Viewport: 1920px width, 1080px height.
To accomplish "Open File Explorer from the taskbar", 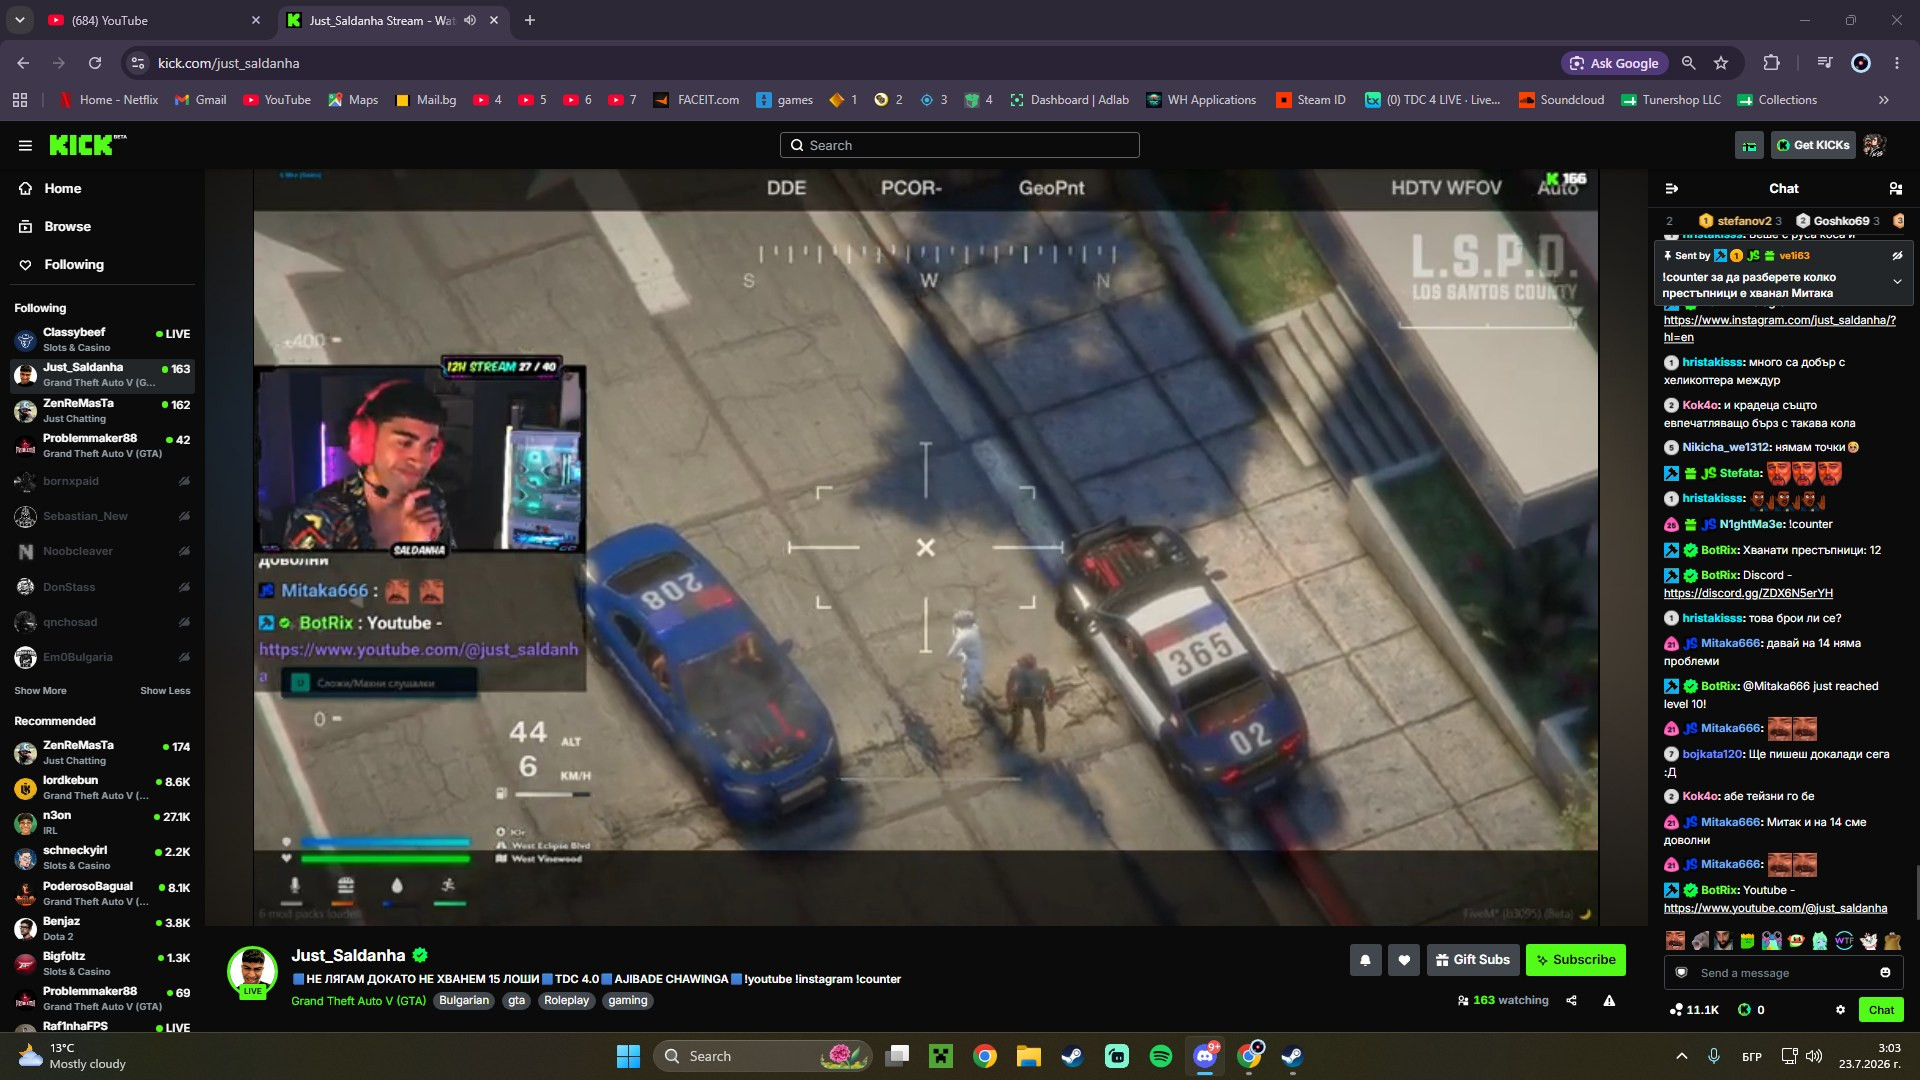I will pyautogui.click(x=1029, y=1056).
